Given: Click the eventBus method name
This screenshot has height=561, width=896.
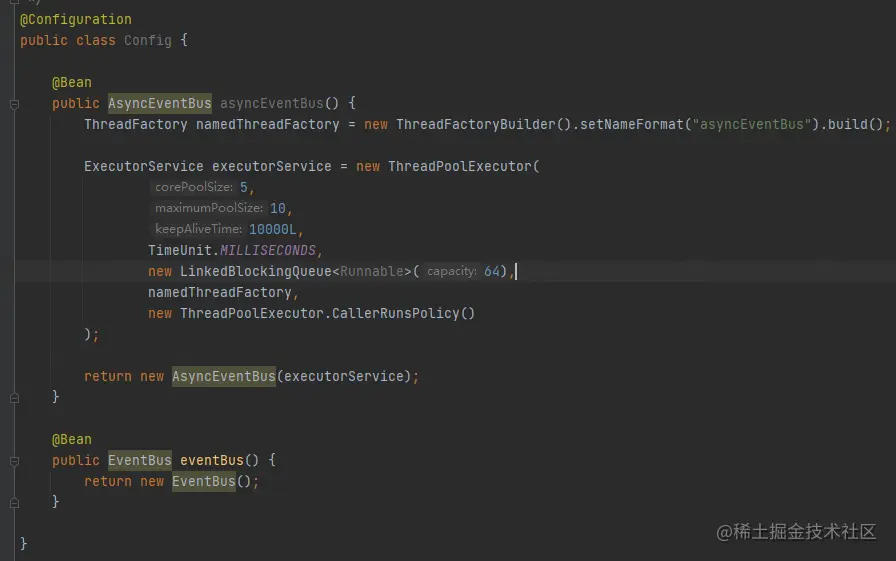Looking at the screenshot, I should [212, 460].
